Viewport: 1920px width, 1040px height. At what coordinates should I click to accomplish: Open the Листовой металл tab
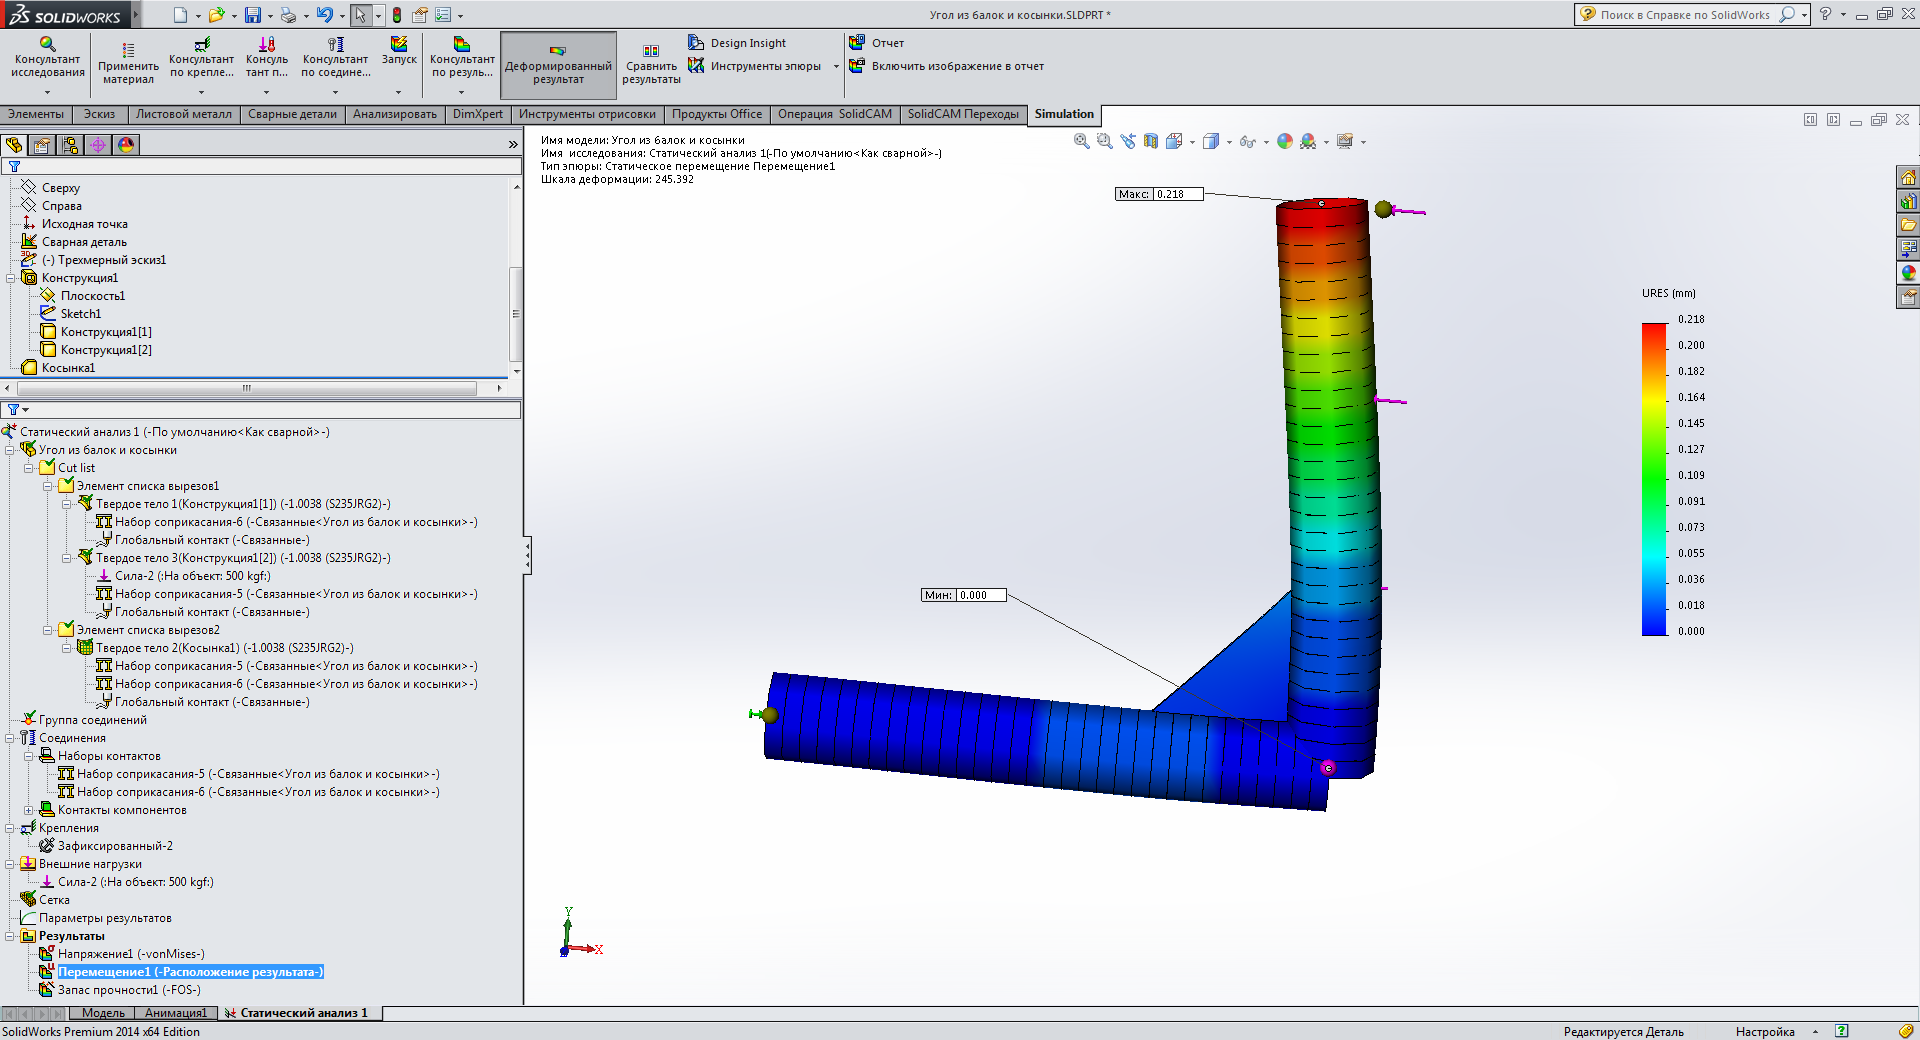[x=183, y=114]
